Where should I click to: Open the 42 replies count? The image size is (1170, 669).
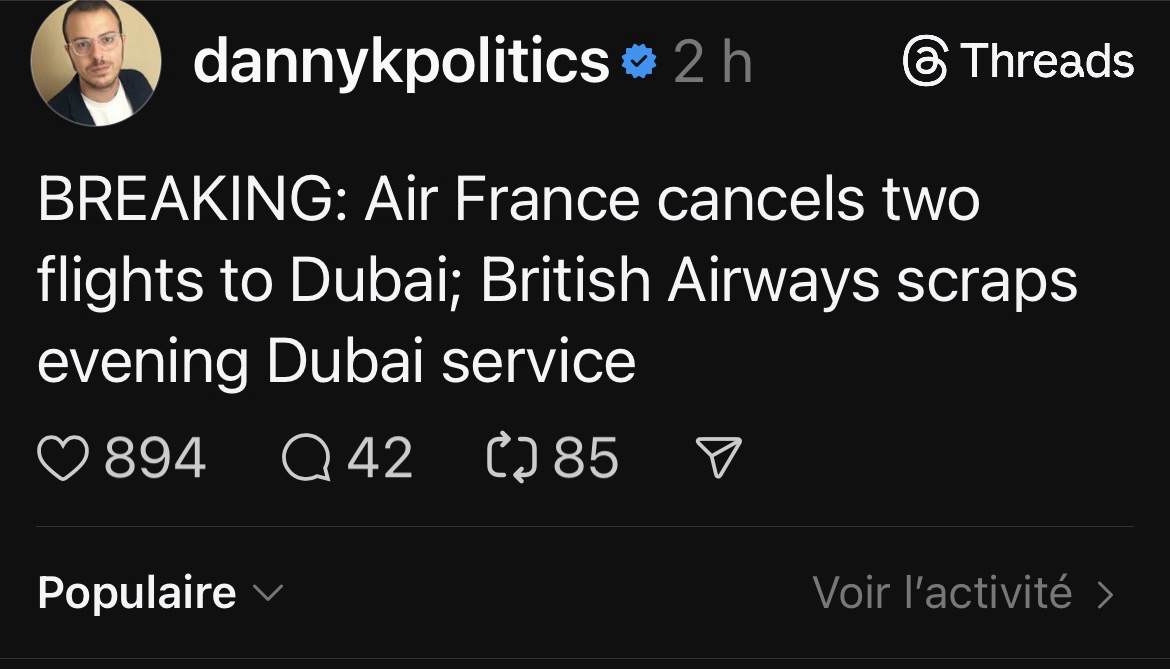click(380, 459)
